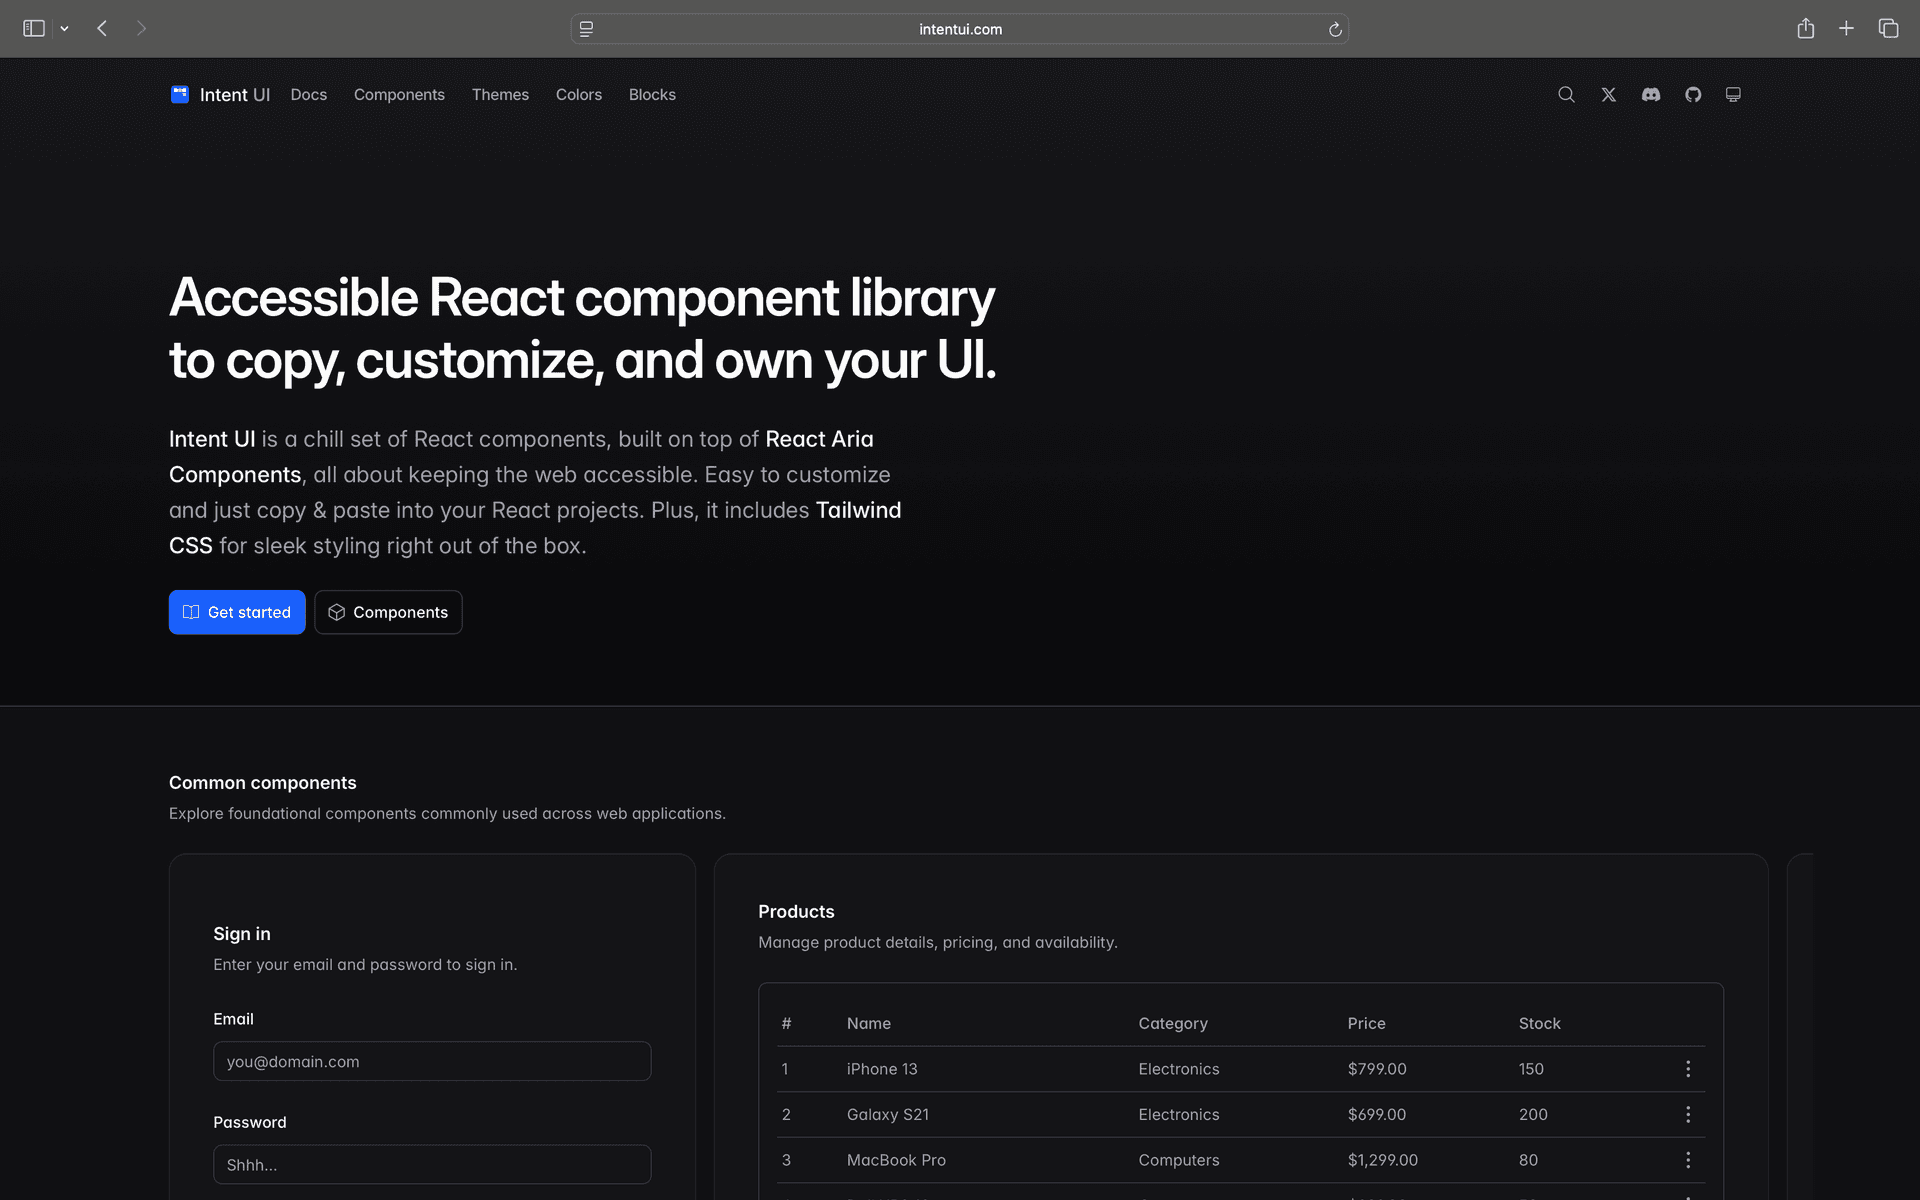Viewport: 1920px width, 1200px height.
Task: Expand the sidebar dropdown chevron
Action: click(64, 29)
